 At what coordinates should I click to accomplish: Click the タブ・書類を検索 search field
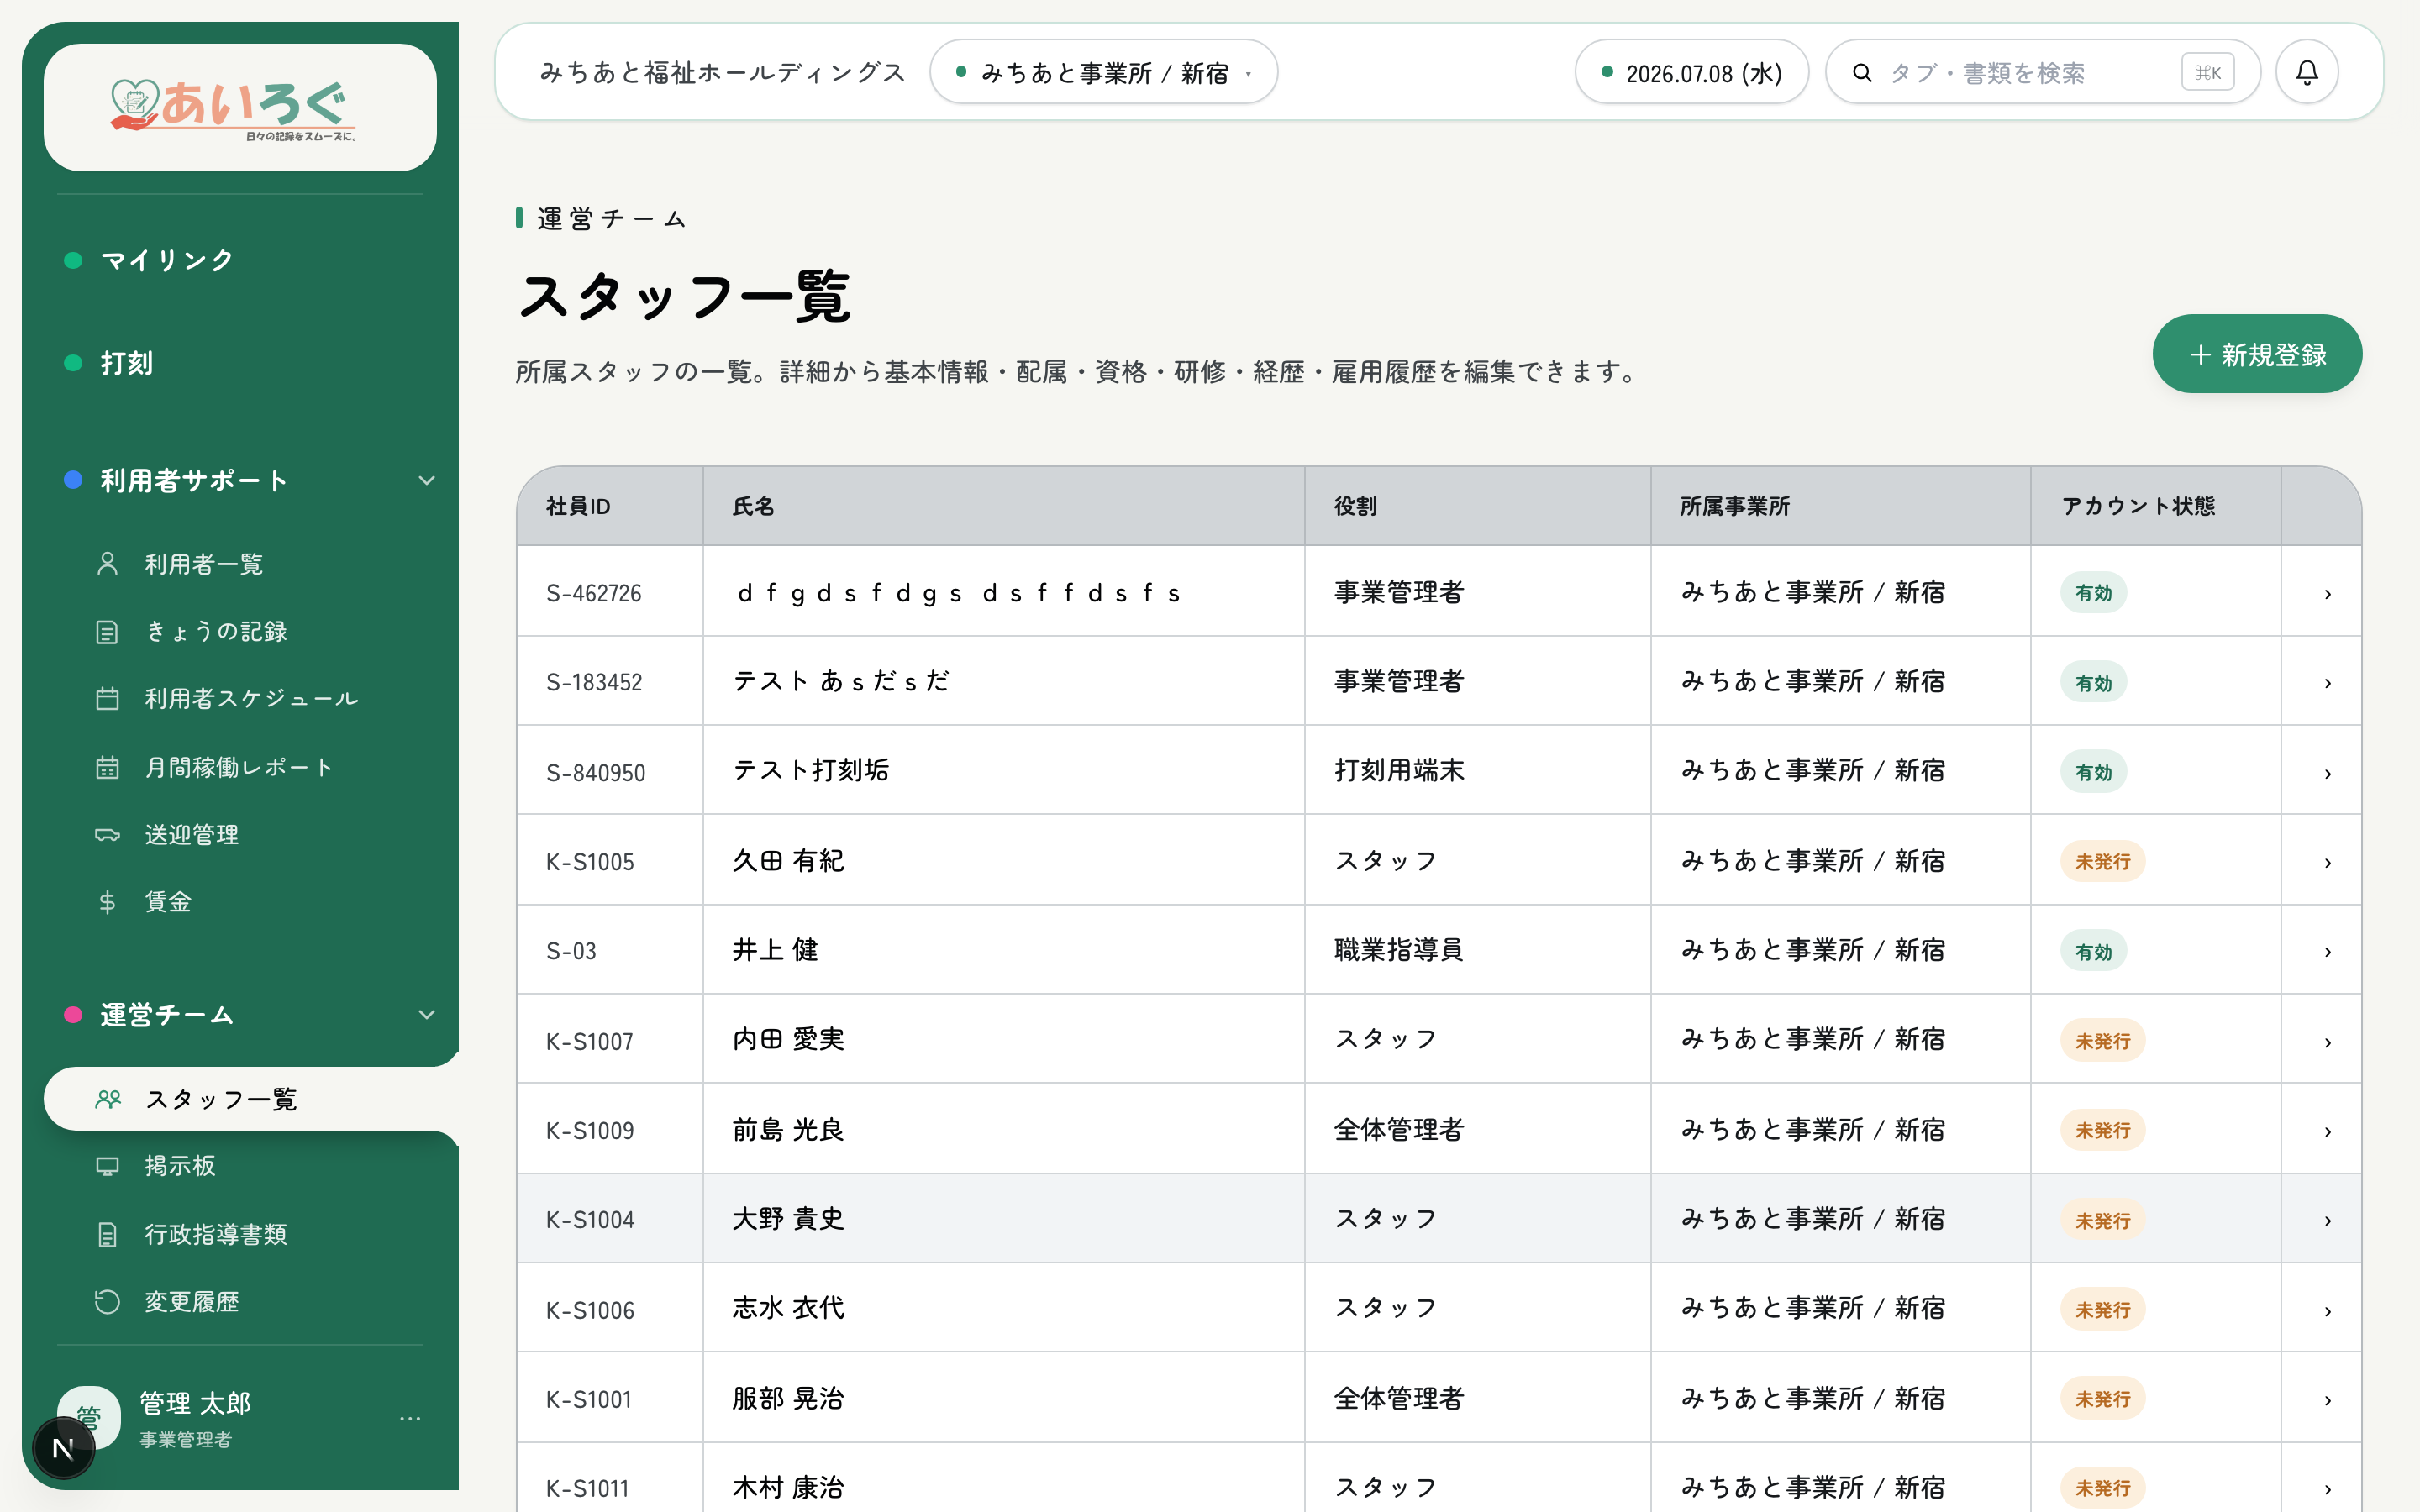[2042, 72]
